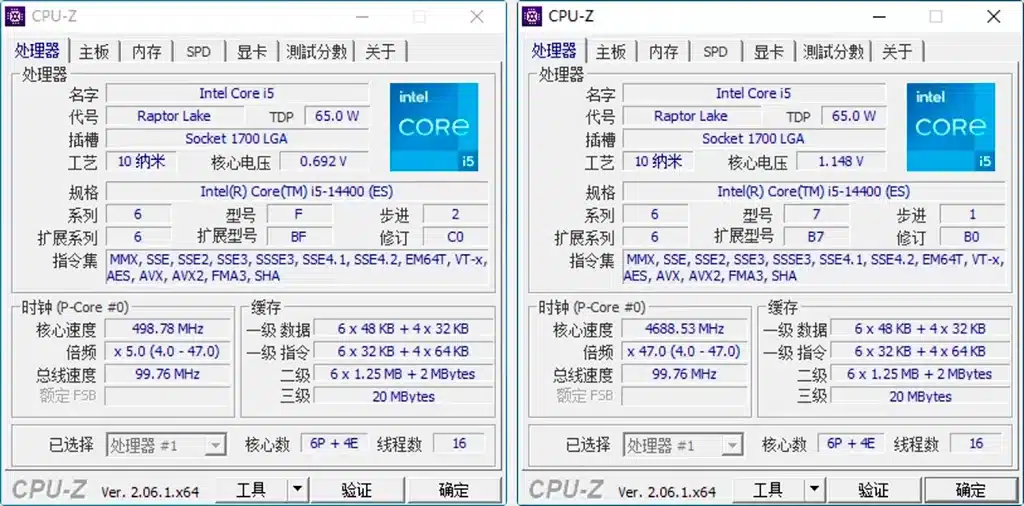
Task: Click the 20 MBytes L3 cache in left window
Action: (x=404, y=396)
